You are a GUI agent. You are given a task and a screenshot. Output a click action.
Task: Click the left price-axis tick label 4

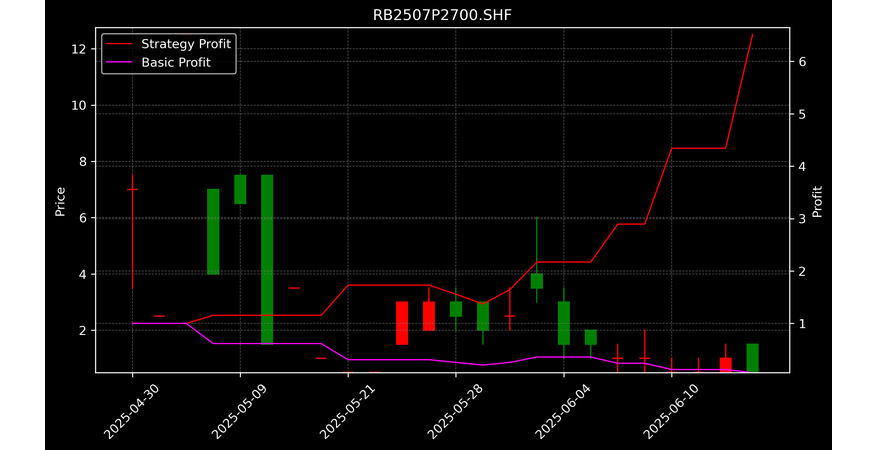click(82, 274)
